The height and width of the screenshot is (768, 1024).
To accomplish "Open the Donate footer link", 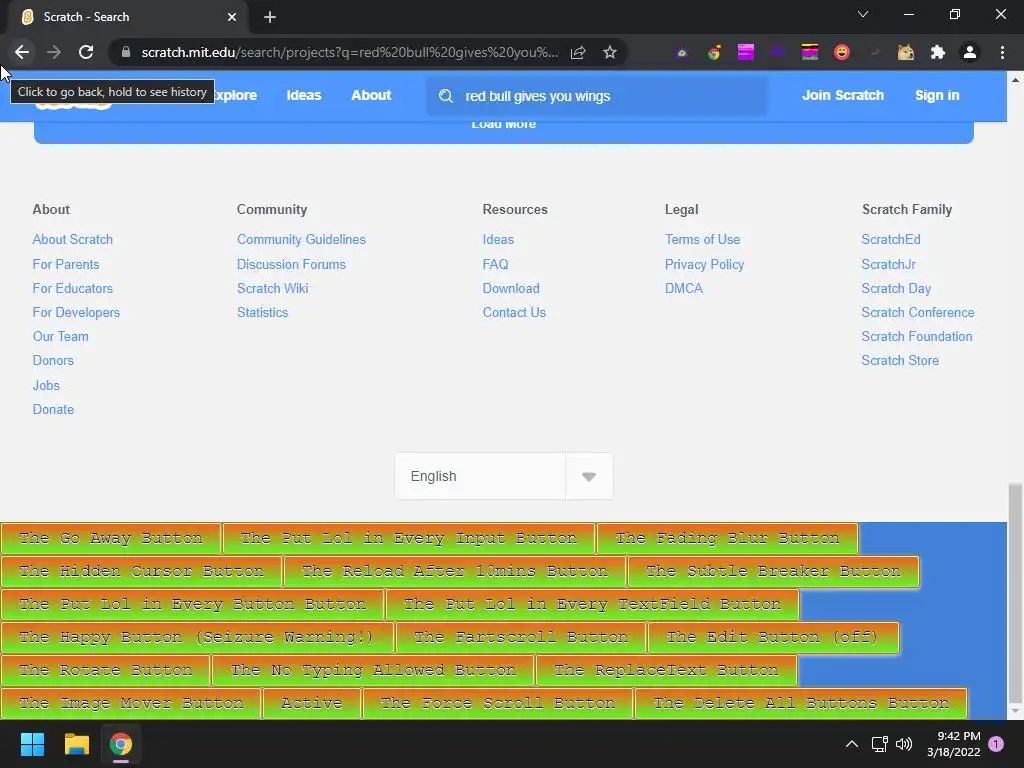I will coord(53,409).
